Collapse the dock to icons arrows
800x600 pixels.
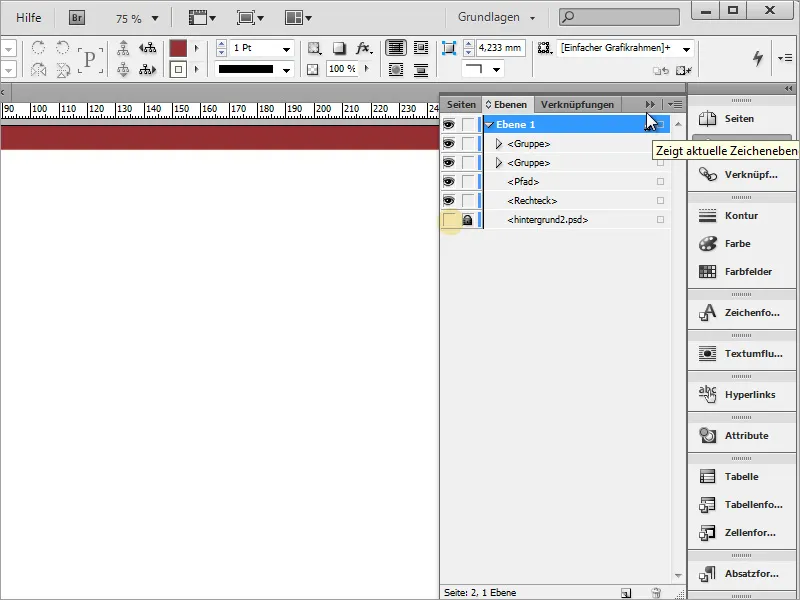tap(789, 89)
